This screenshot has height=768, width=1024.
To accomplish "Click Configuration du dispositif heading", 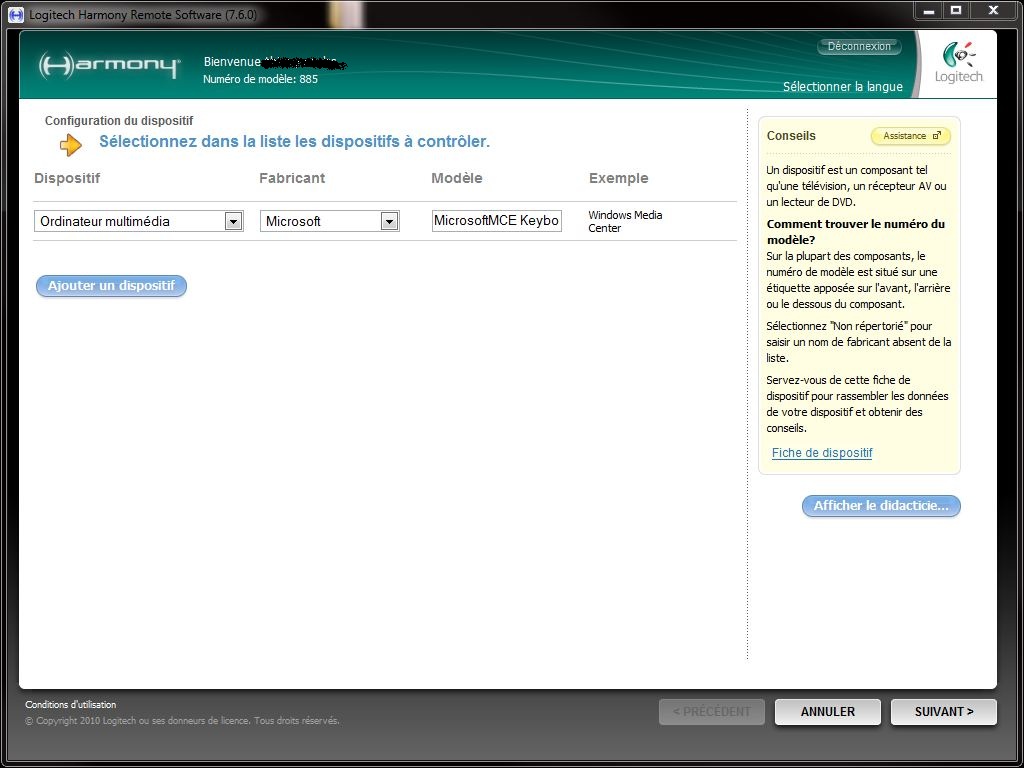I will click(x=119, y=121).
